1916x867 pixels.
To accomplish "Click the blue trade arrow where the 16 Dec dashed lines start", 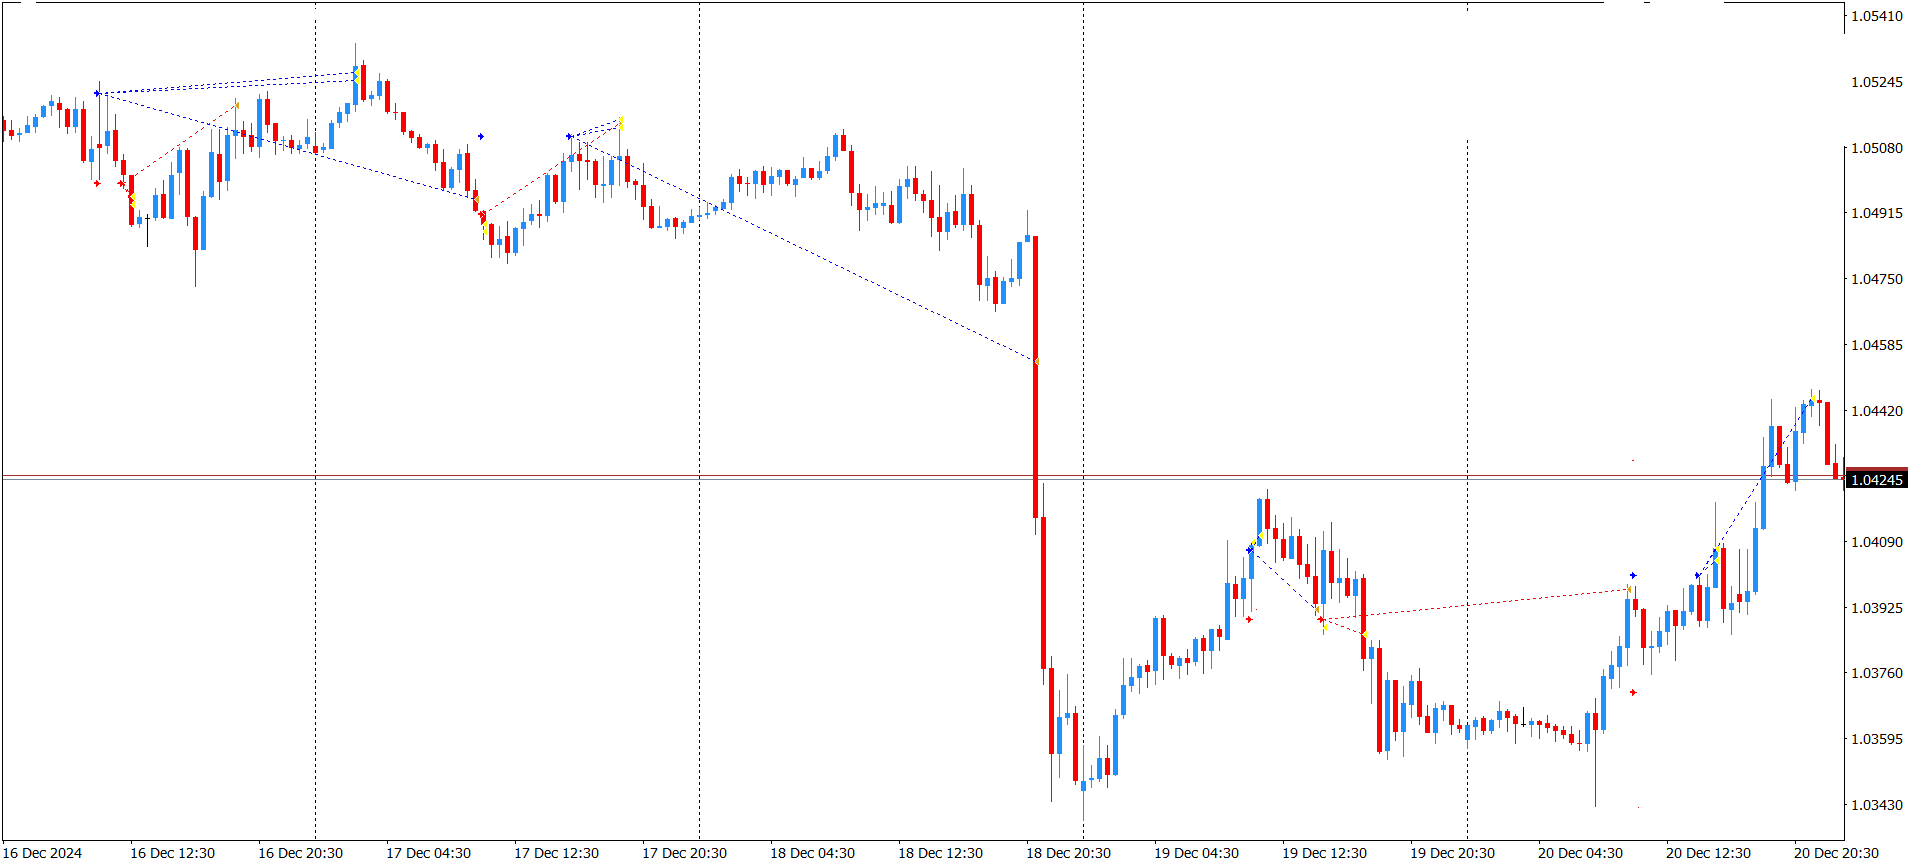I will pyautogui.click(x=97, y=93).
